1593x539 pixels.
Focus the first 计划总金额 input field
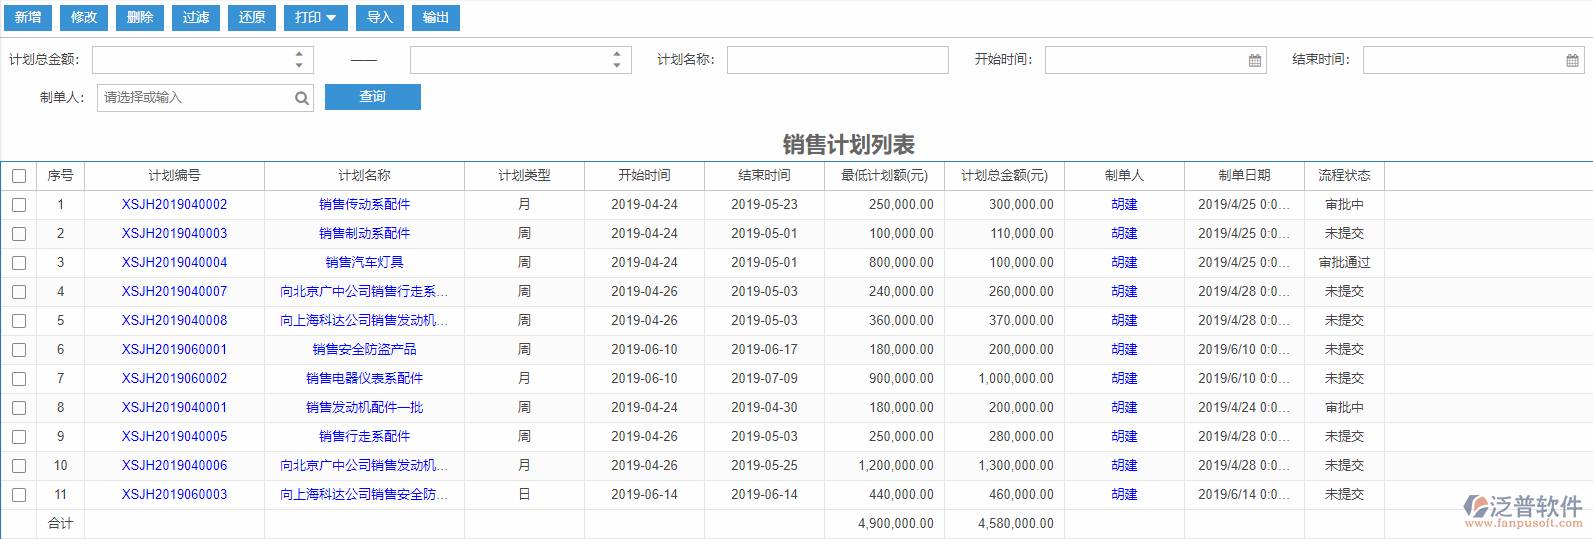pos(203,60)
